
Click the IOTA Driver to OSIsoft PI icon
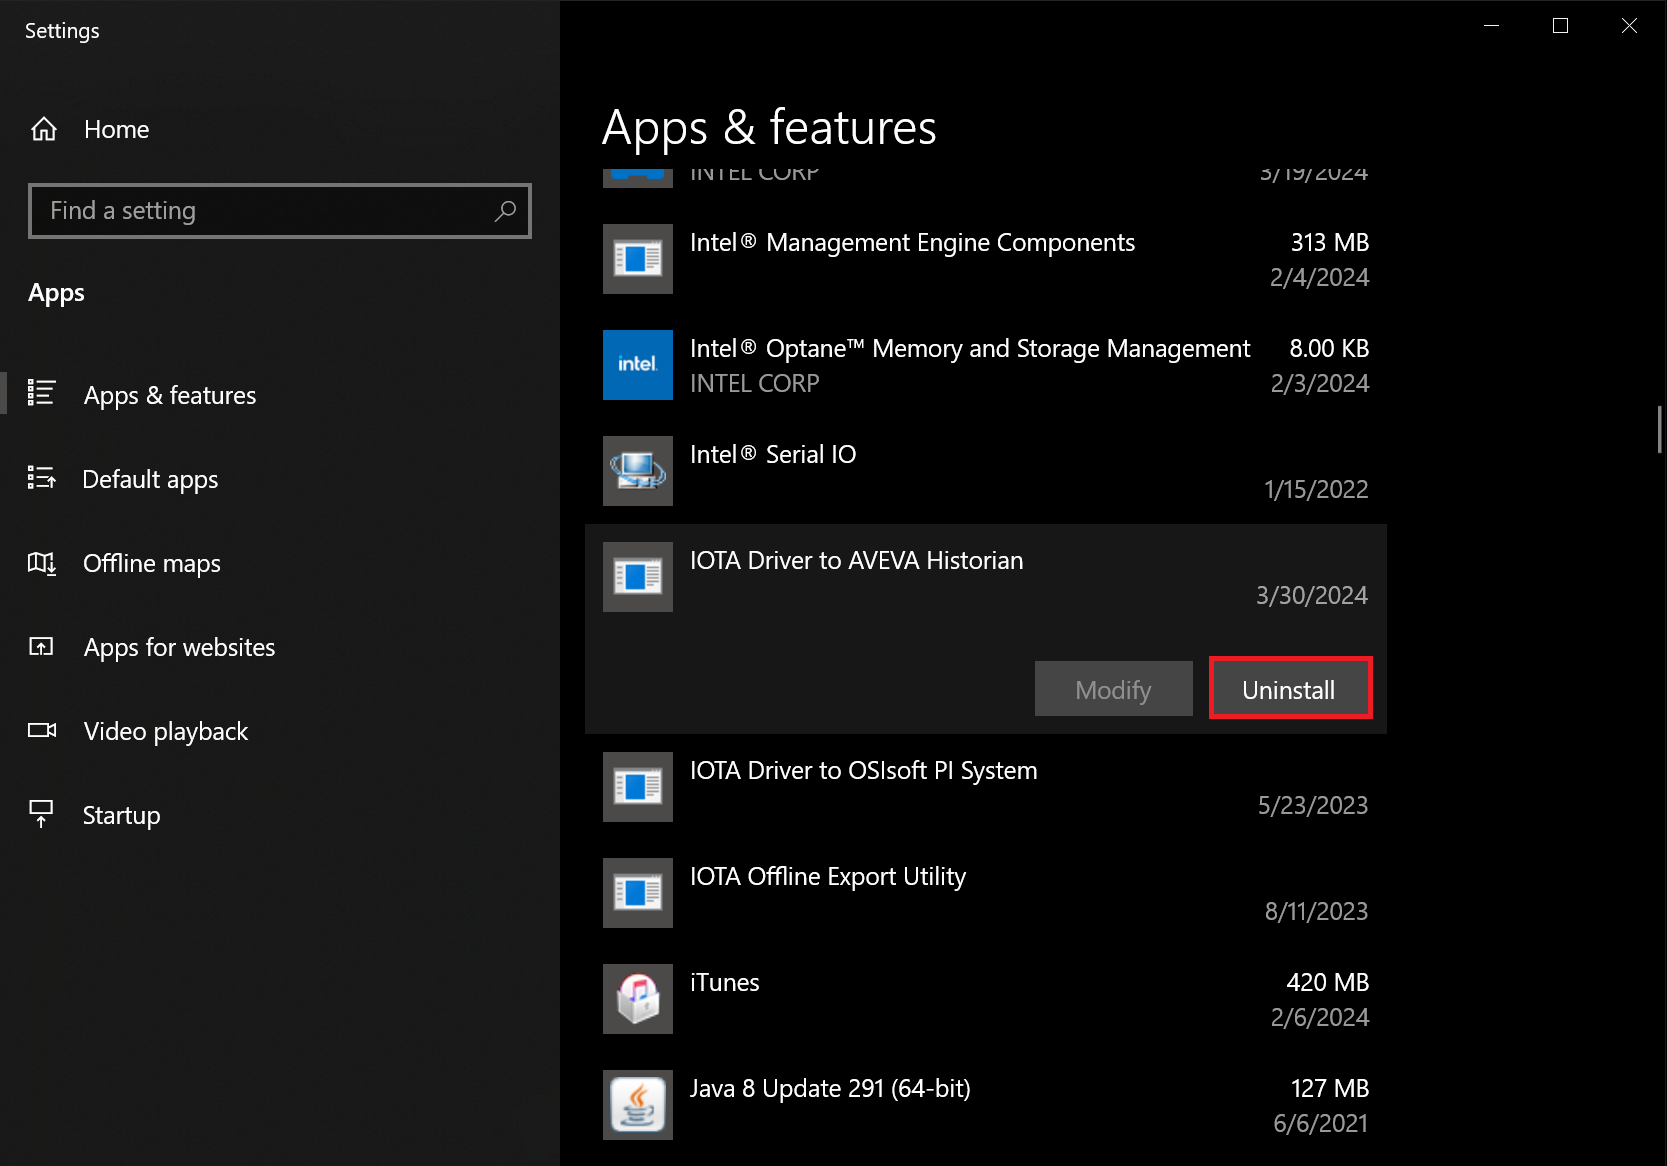(638, 787)
